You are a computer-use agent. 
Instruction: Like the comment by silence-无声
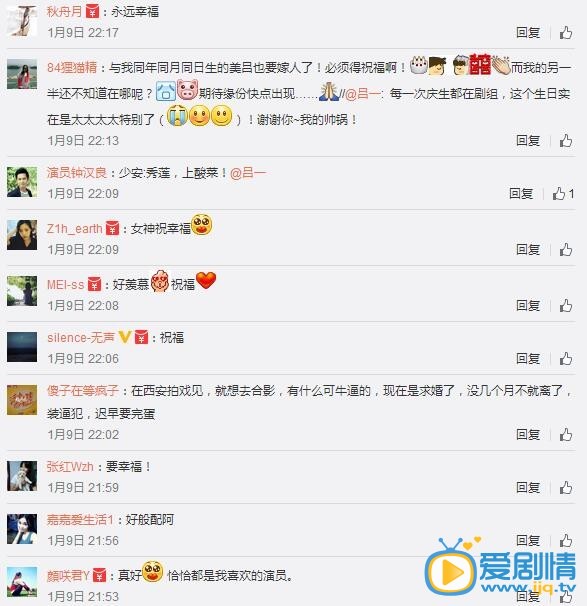(566, 359)
